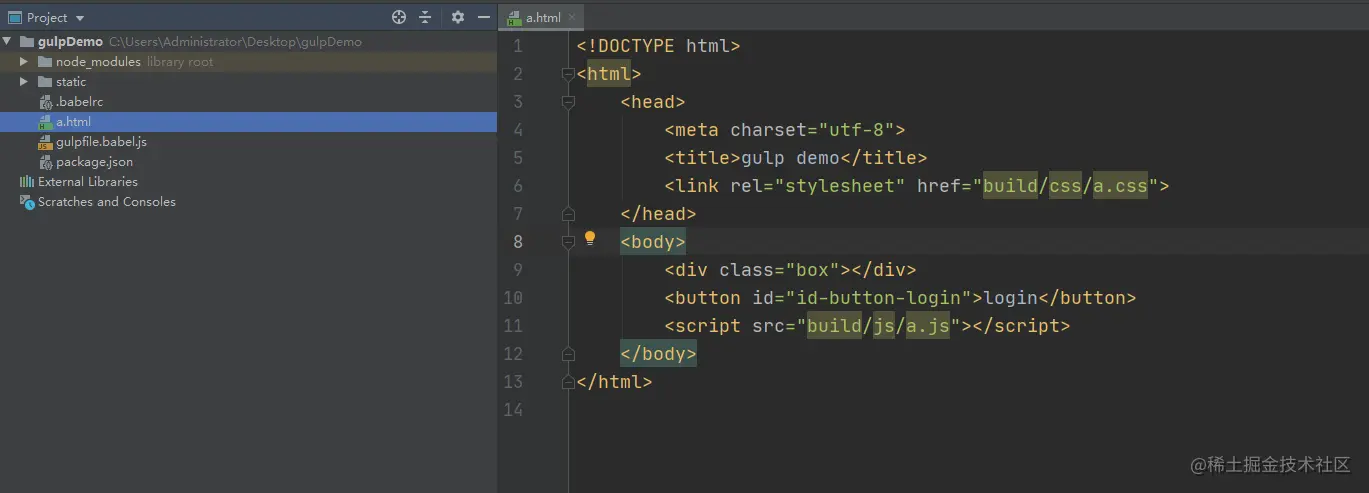Click the 'gulp demo' title text
This screenshot has height=493, width=1369.
pos(790,158)
